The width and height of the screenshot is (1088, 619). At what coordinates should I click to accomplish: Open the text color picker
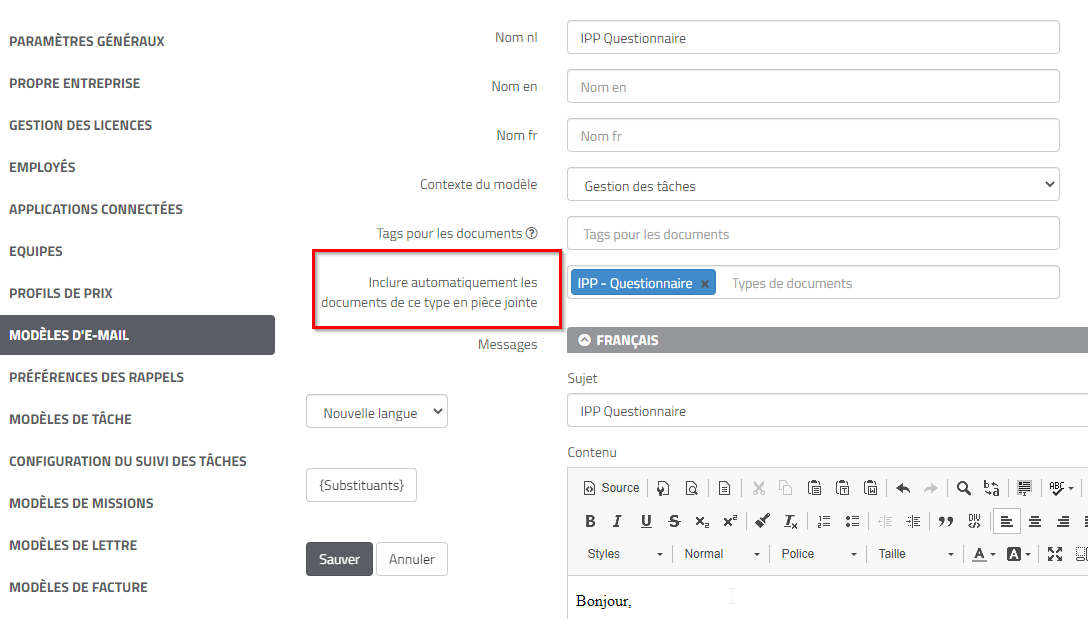[x=984, y=554]
